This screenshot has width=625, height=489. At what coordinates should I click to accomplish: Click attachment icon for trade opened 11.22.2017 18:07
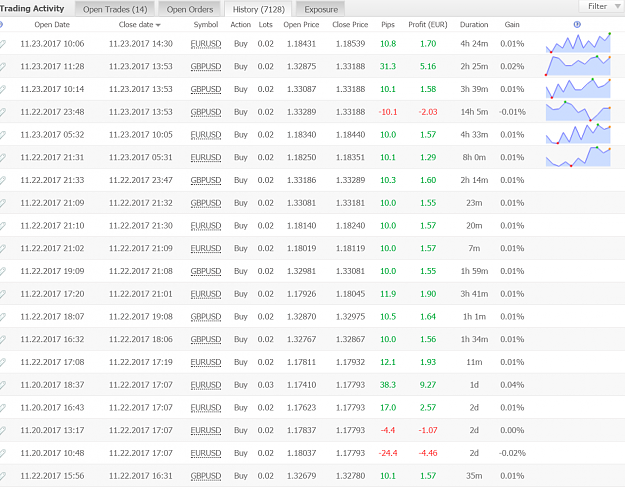3,316
